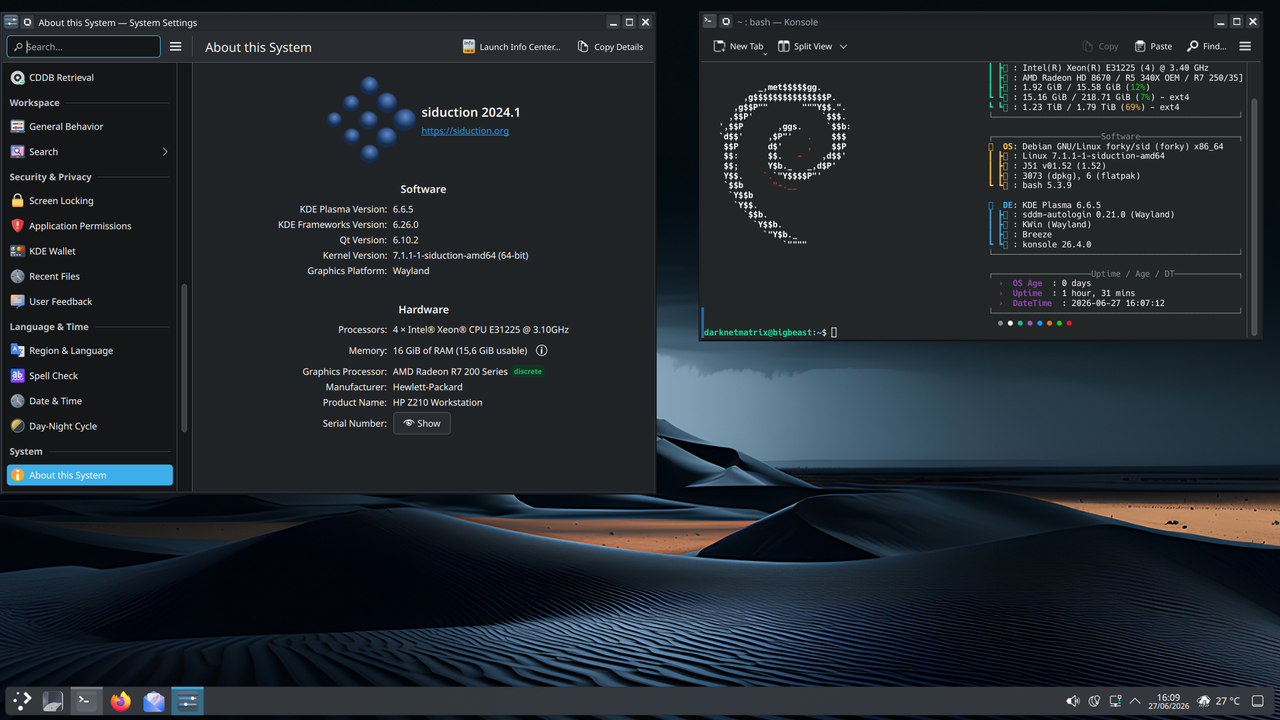Image resolution: width=1280 pixels, height=720 pixels.
Task: Toggle the Konsole pin-on-all-desktops button
Action: 725,20
